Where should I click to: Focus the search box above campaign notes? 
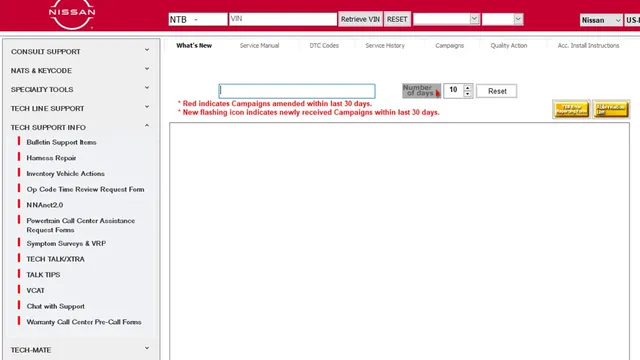[x=297, y=91]
